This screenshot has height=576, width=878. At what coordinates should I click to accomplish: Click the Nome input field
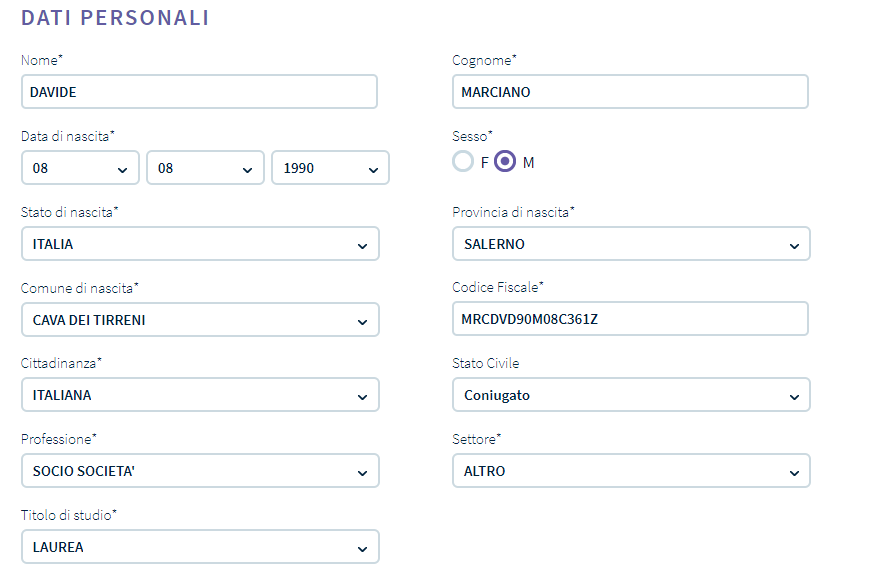click(199, 92)
